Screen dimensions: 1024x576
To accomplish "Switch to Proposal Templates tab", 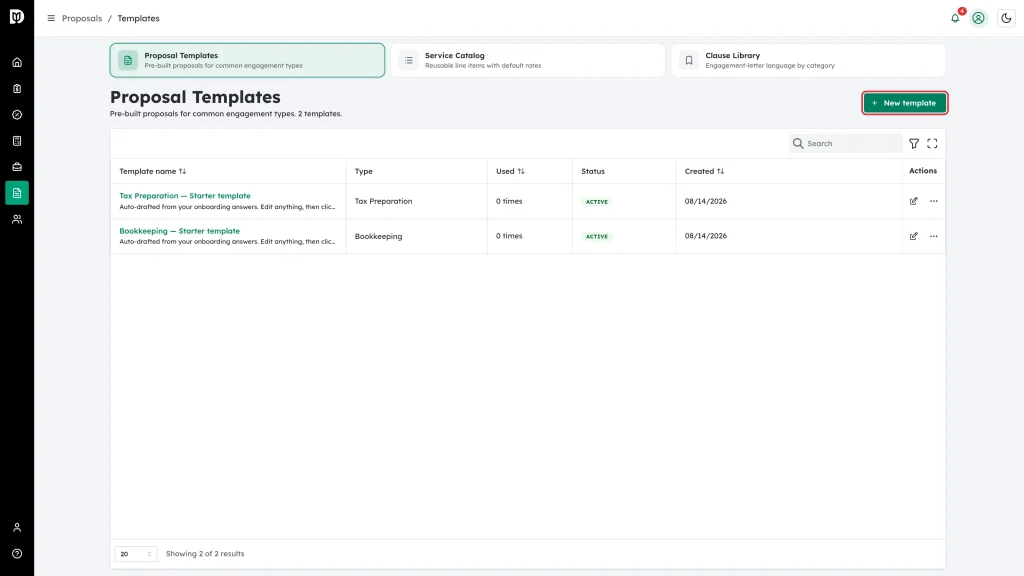I will coord(248,60).
